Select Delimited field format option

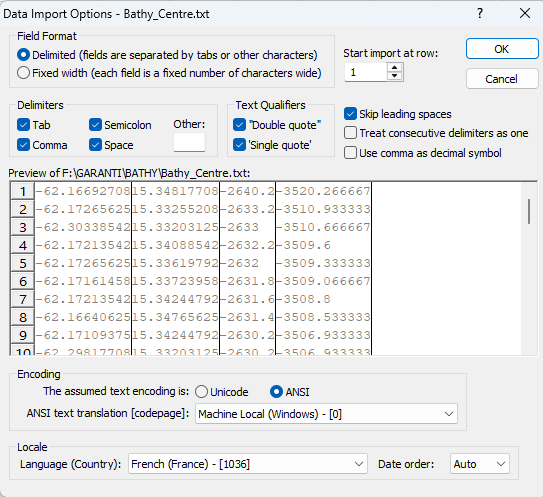(23, 55)
